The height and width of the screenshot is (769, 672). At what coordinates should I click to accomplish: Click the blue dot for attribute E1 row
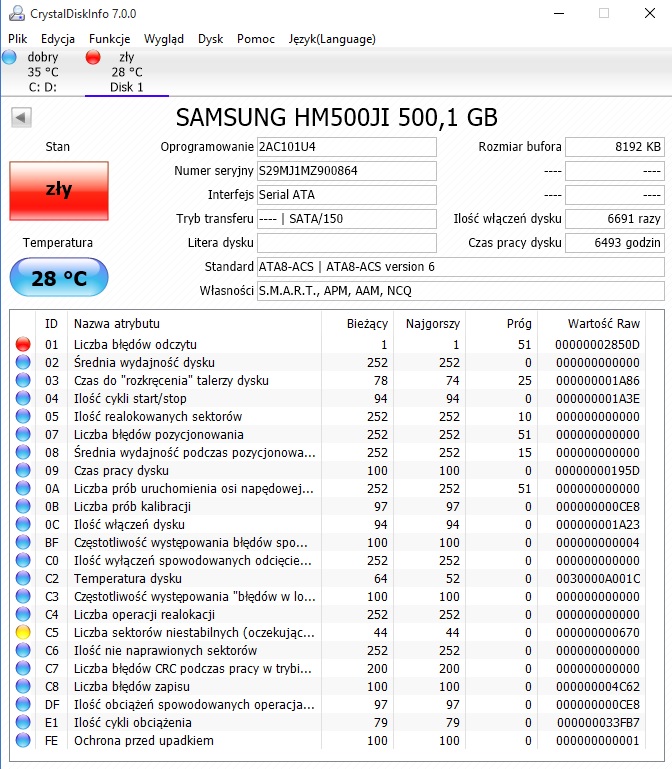23,722
